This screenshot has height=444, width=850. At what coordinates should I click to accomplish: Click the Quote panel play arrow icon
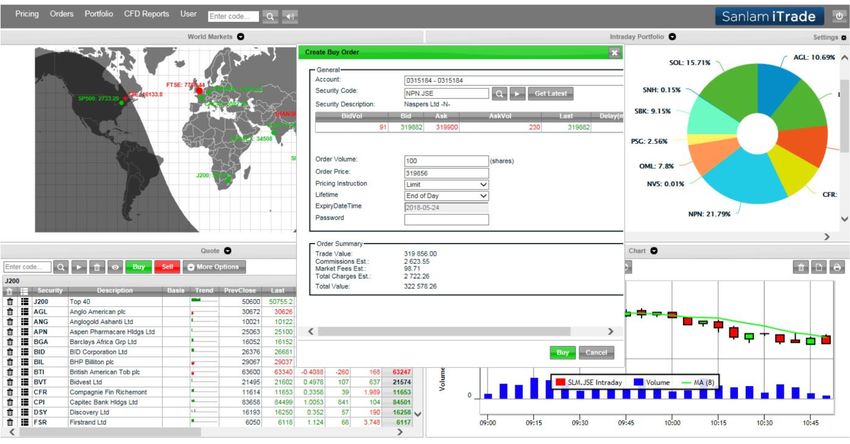click(x=79, y=267)
